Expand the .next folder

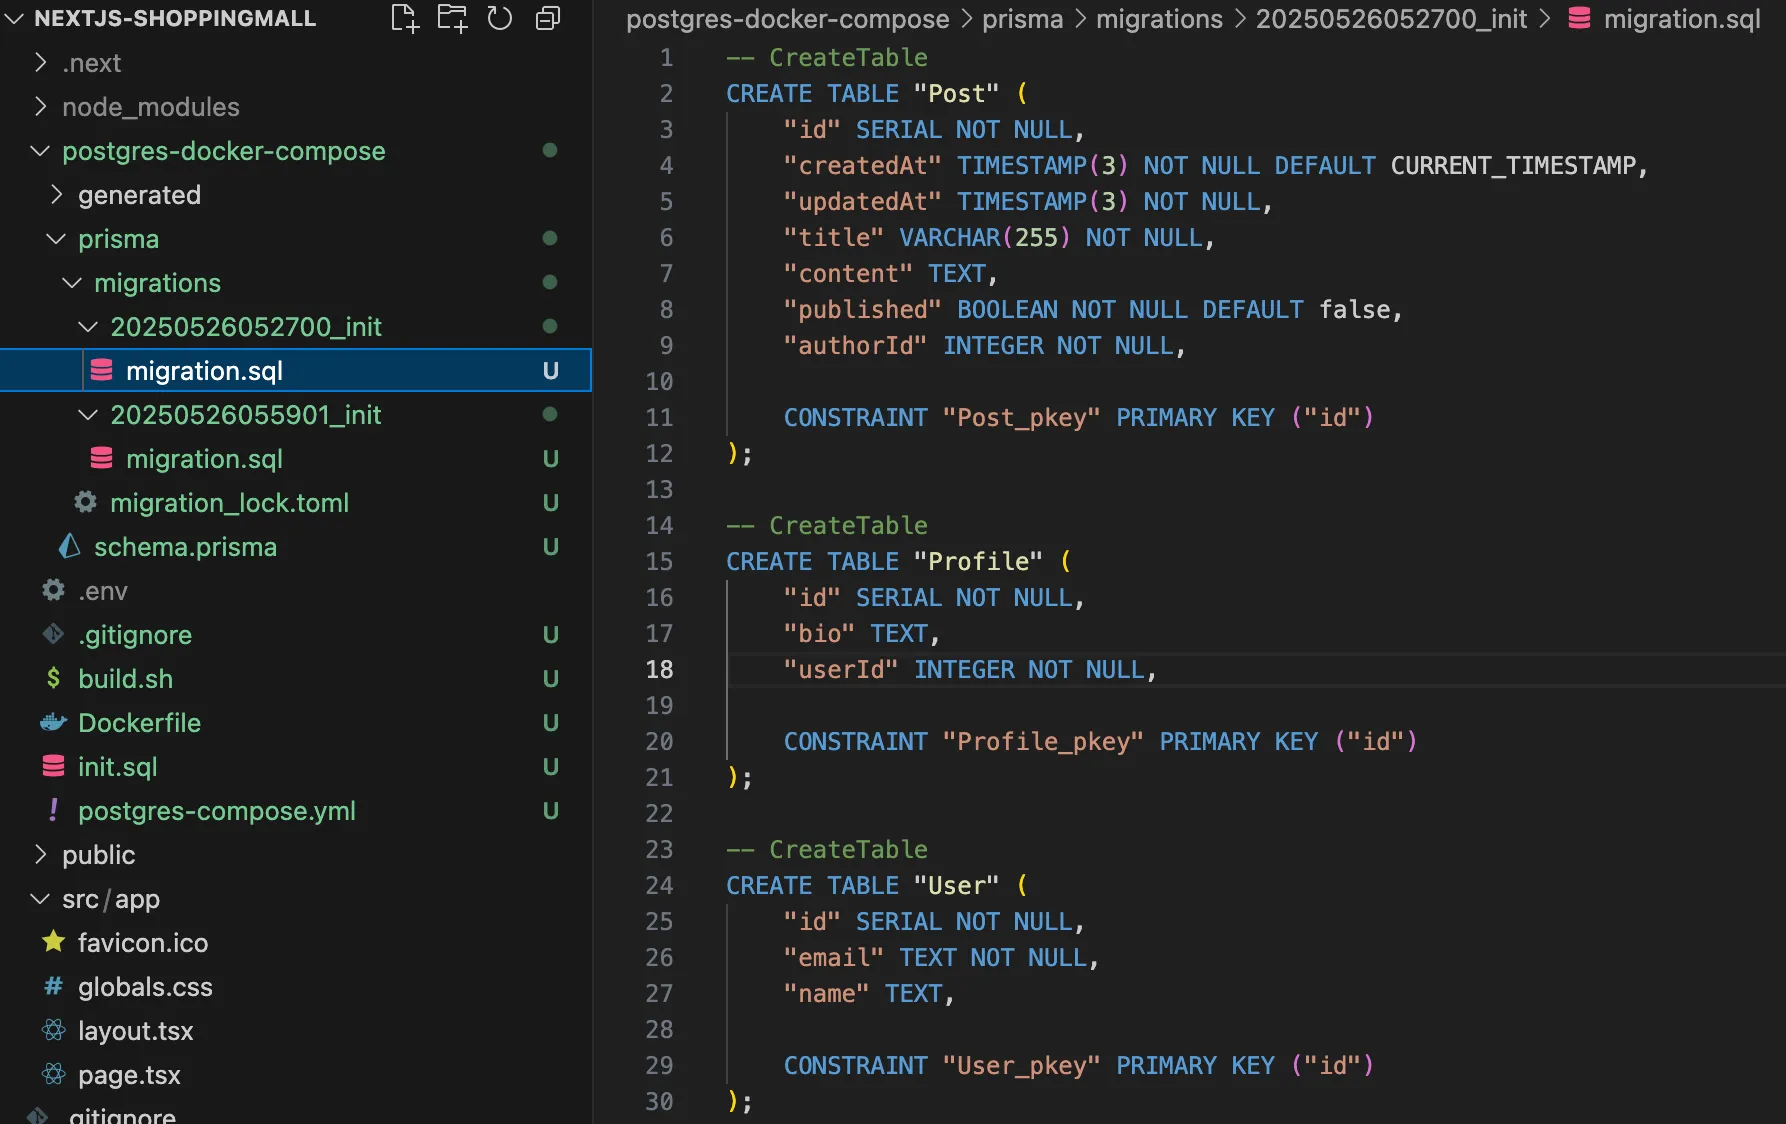pos(40,62)
